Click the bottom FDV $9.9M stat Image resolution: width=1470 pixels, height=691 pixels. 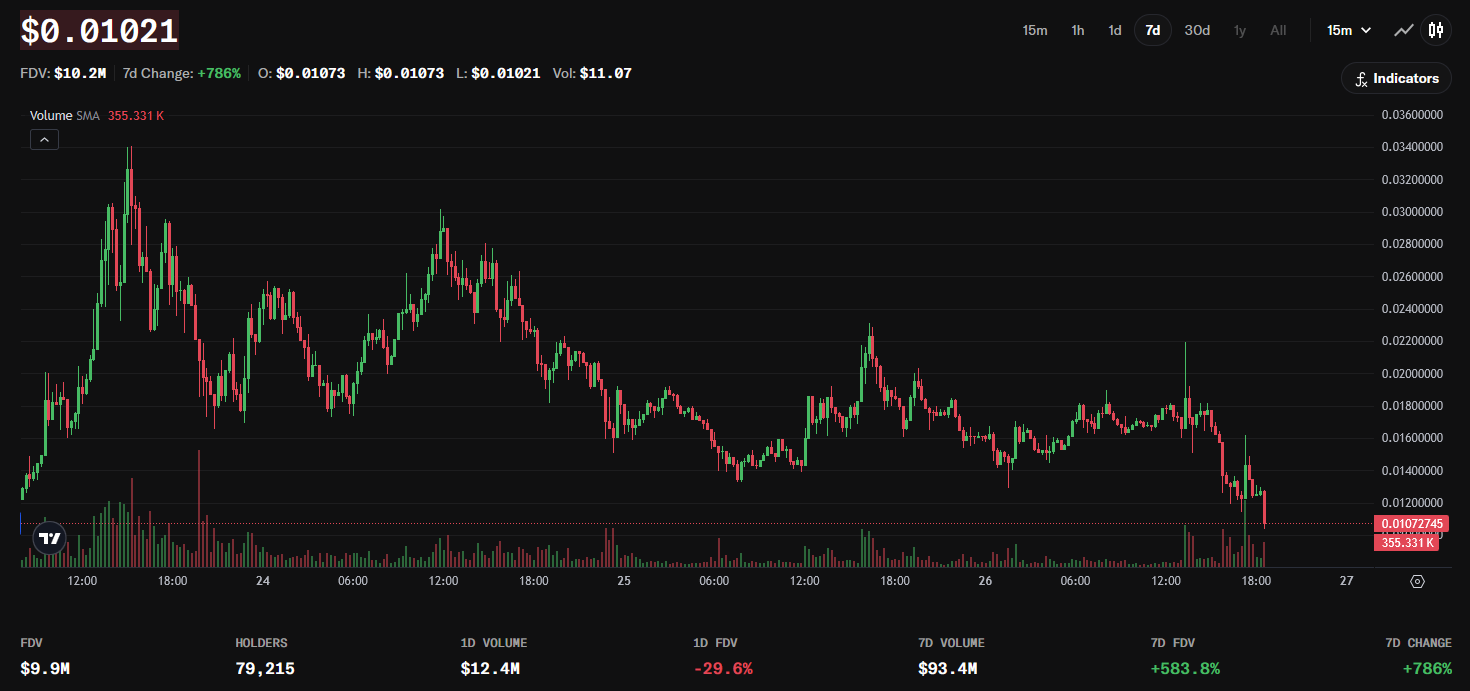(x=45, y=656)
